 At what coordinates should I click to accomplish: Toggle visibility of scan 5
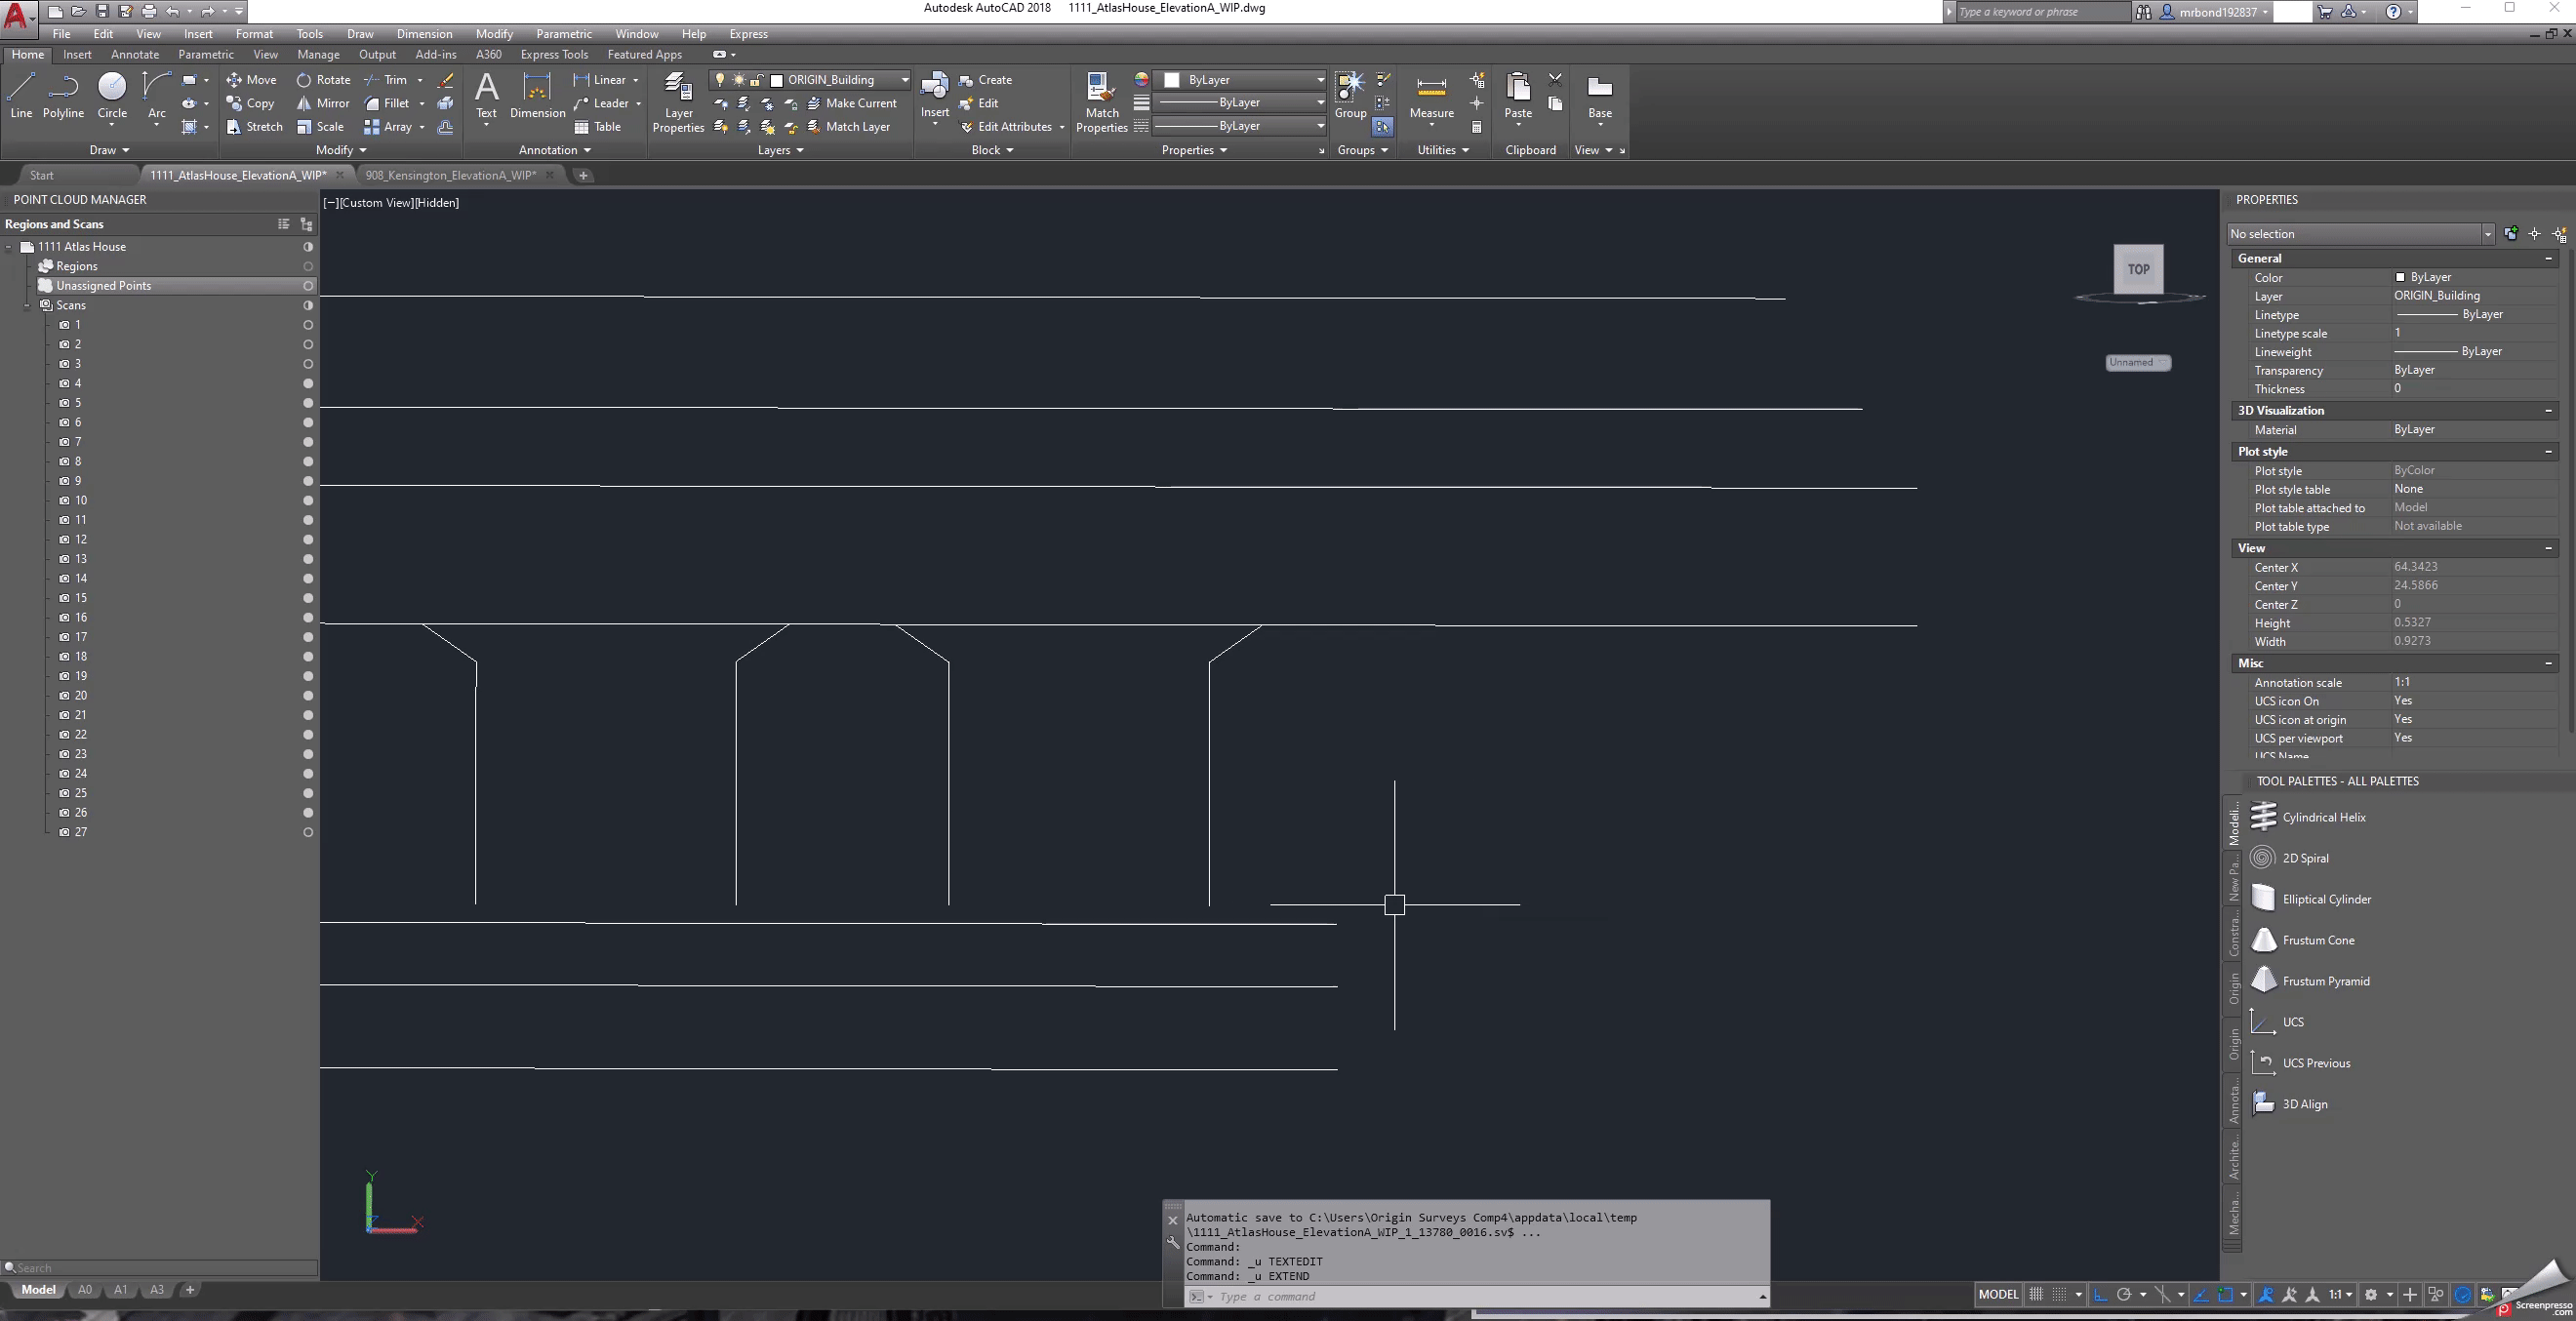(x=308, y=403)
